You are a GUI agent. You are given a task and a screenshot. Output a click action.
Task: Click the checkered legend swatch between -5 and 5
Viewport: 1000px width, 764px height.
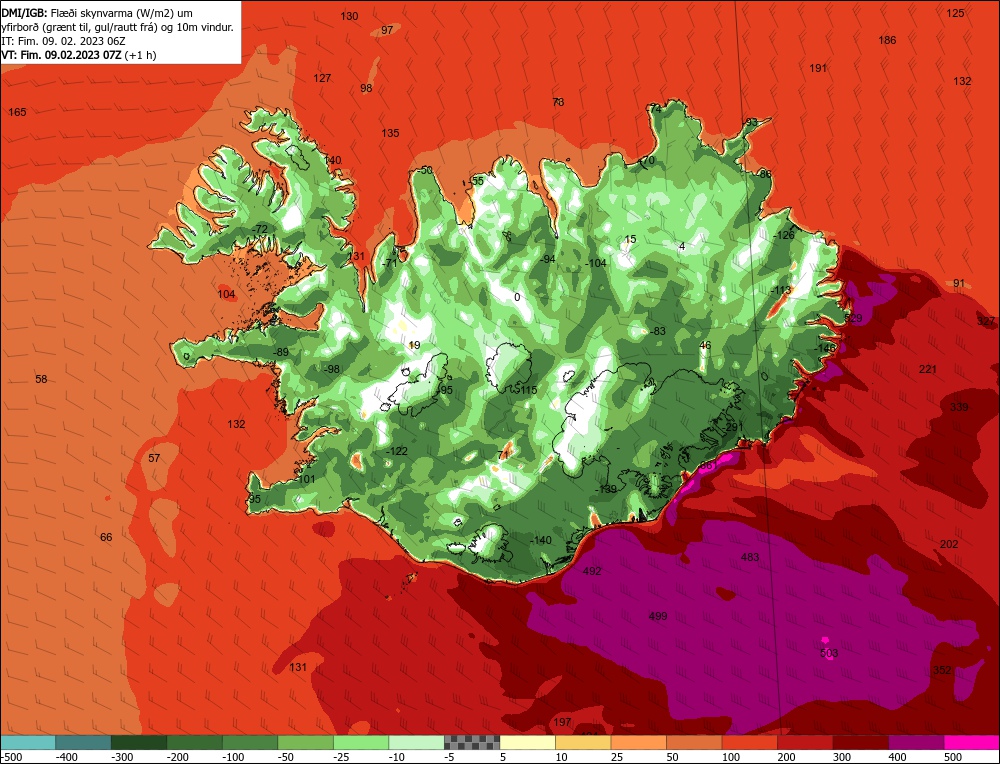[472, 742]
